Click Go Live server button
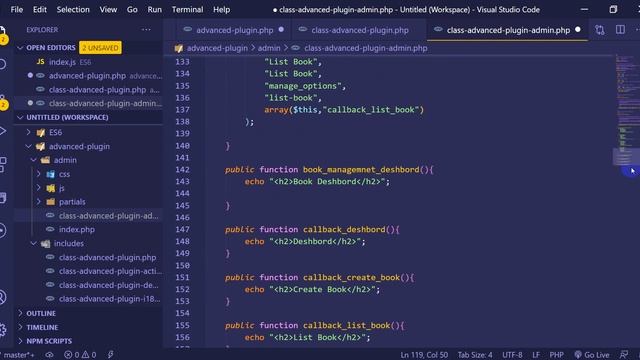The image size is (640, 360). 592,355
